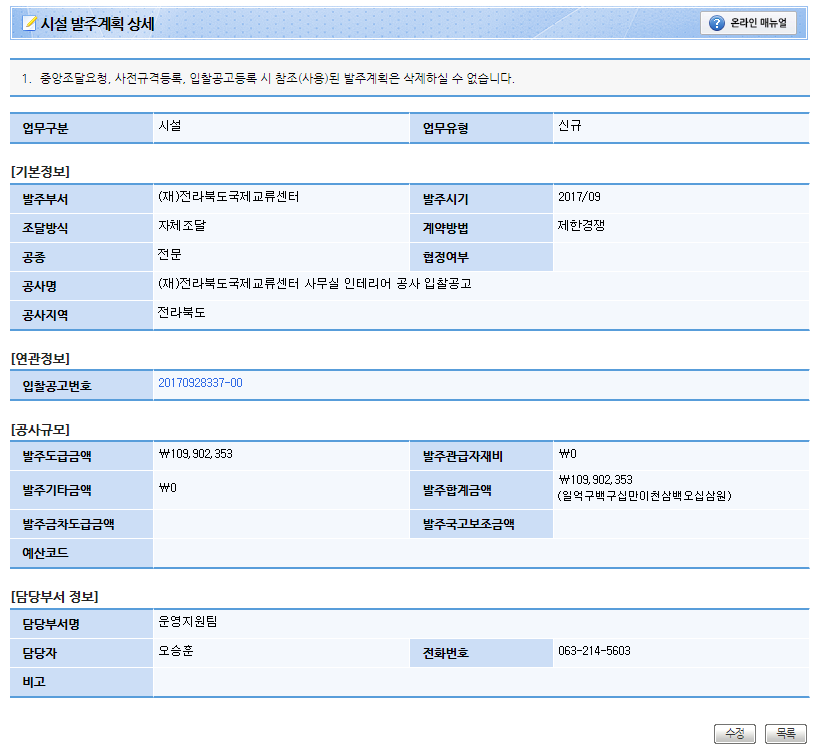Click the empty 비고 field
This screenshot has width=820, height=751.
point(480,682)
